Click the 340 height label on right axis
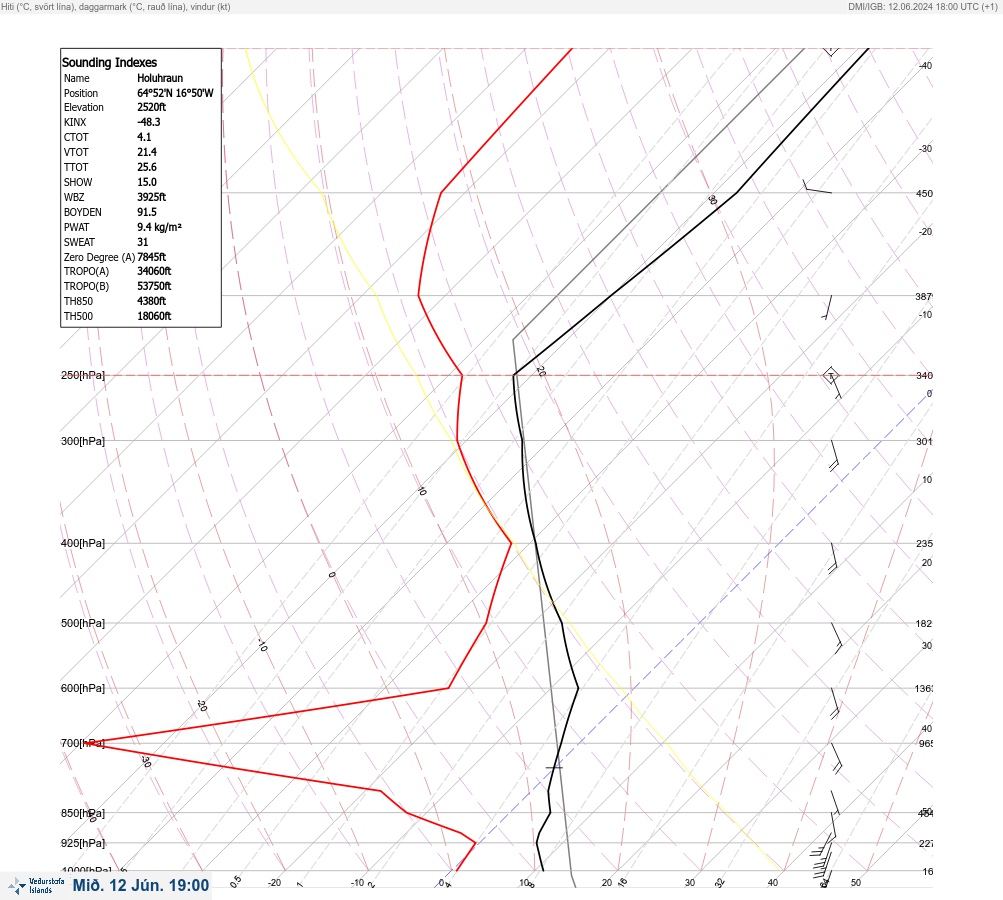Viewport: 1003px width, 900px height. [924, 375]
